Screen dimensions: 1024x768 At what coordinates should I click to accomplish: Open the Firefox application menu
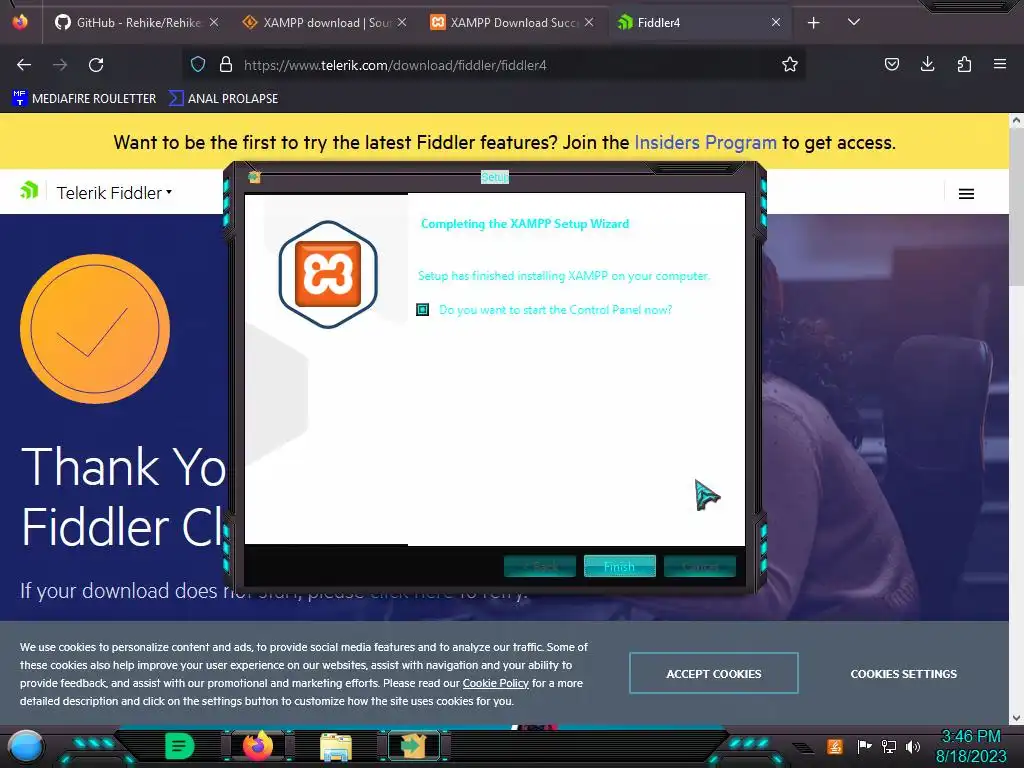(x=1000, y=64)
